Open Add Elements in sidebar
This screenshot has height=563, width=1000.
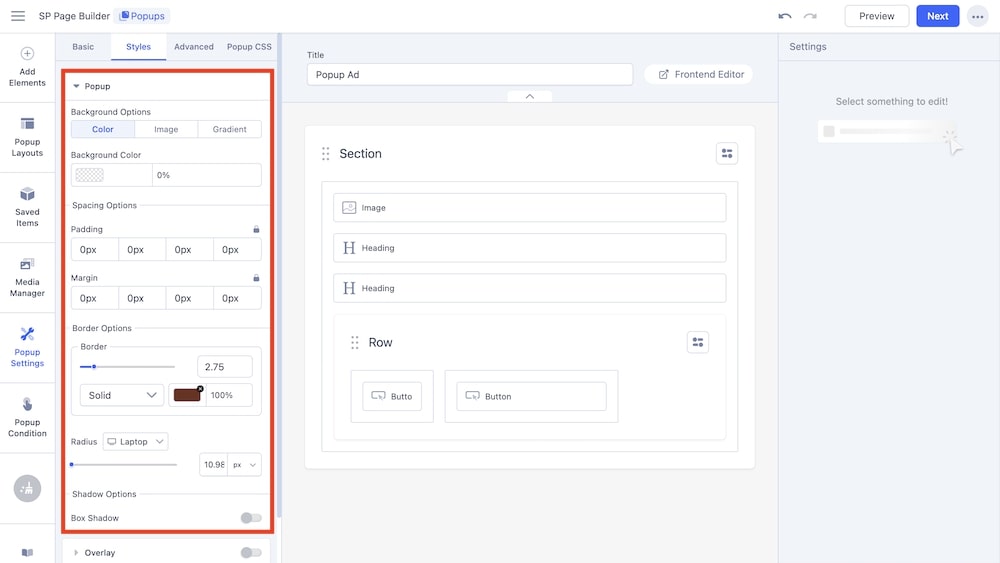tap(27, 66)
